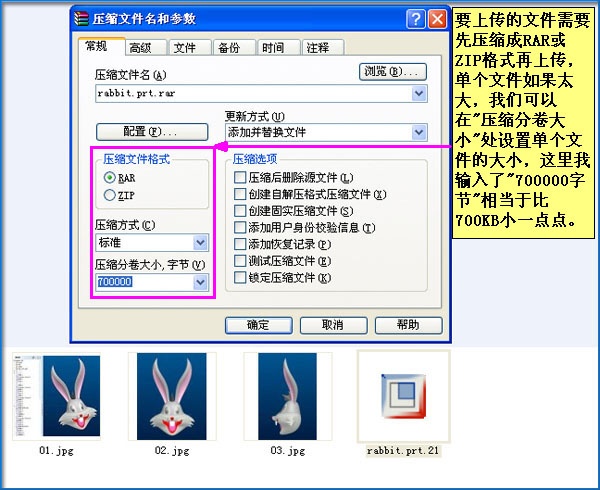Click the 帮助 button
The height and width of the screenshot is (490, 600).
(x=408, y=325)
